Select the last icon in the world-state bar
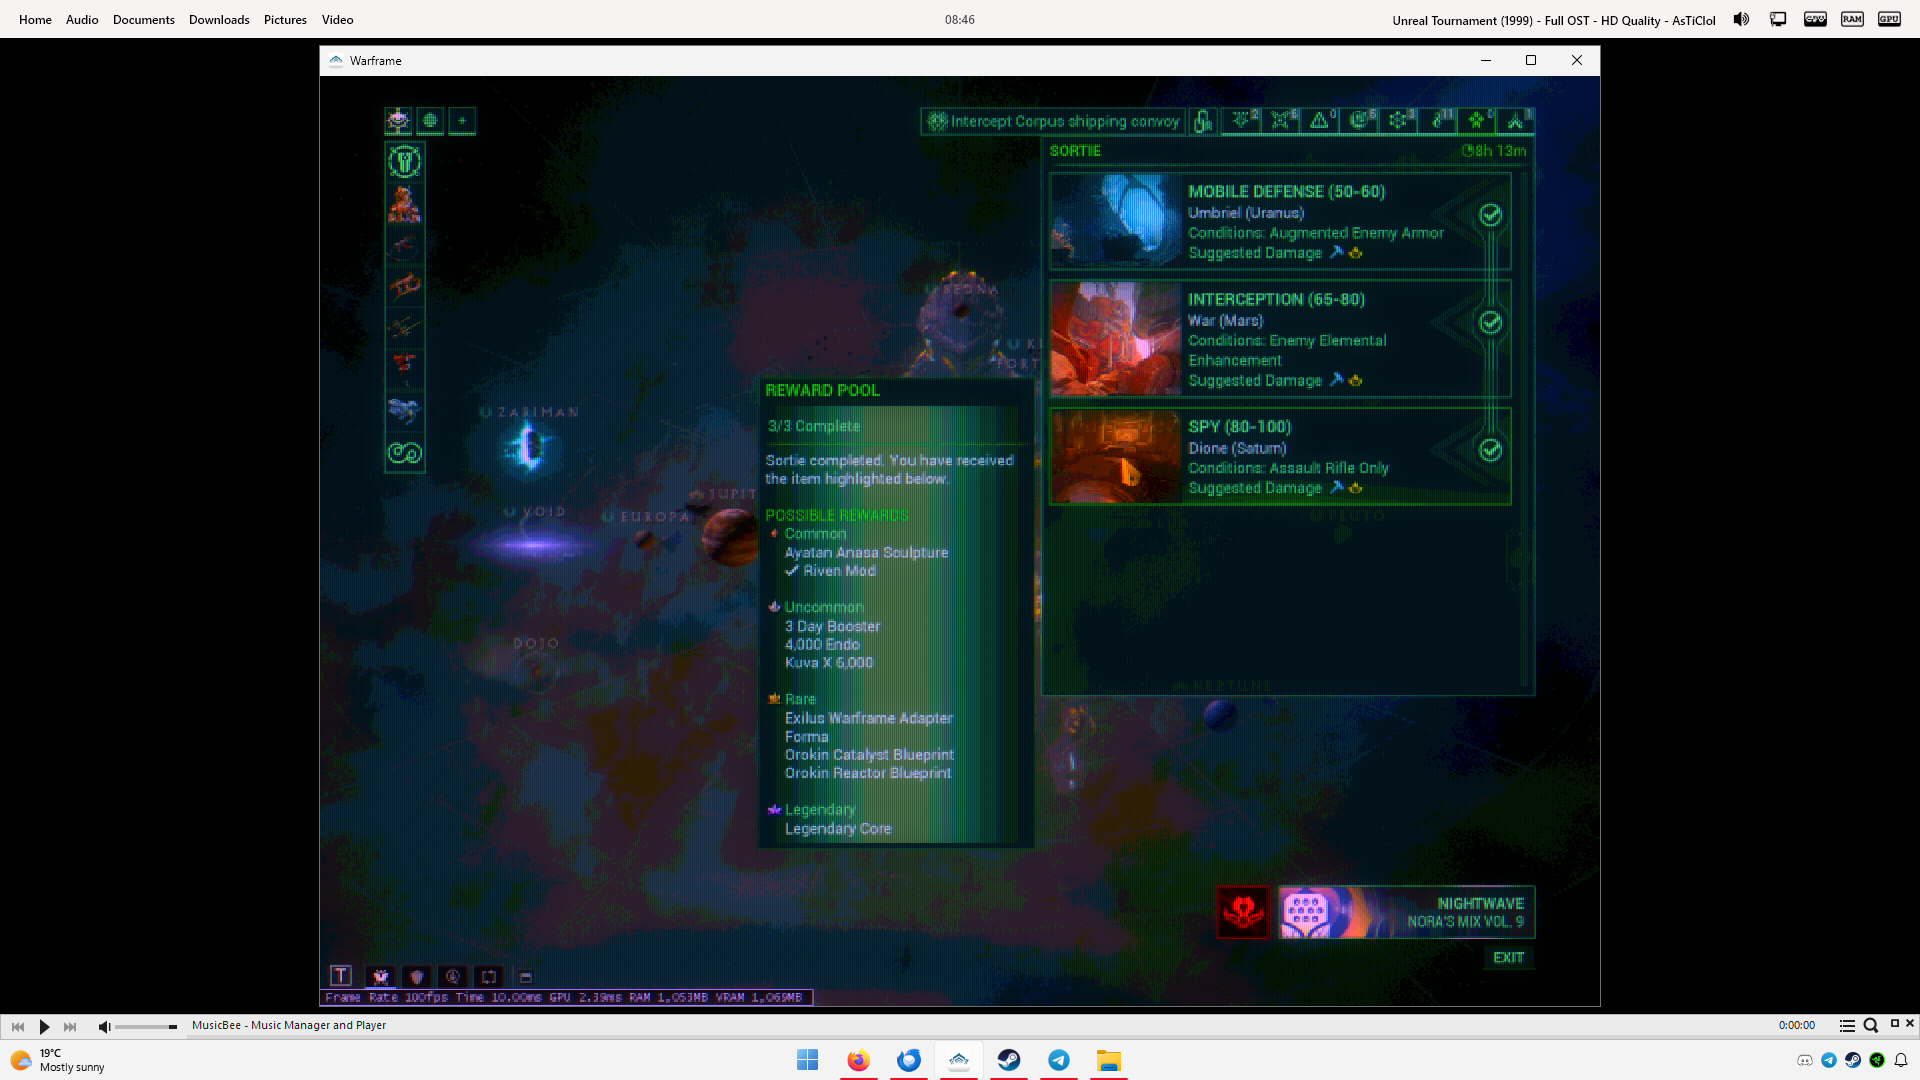The image size is (1920, 1080). [x=1516, y=121]
